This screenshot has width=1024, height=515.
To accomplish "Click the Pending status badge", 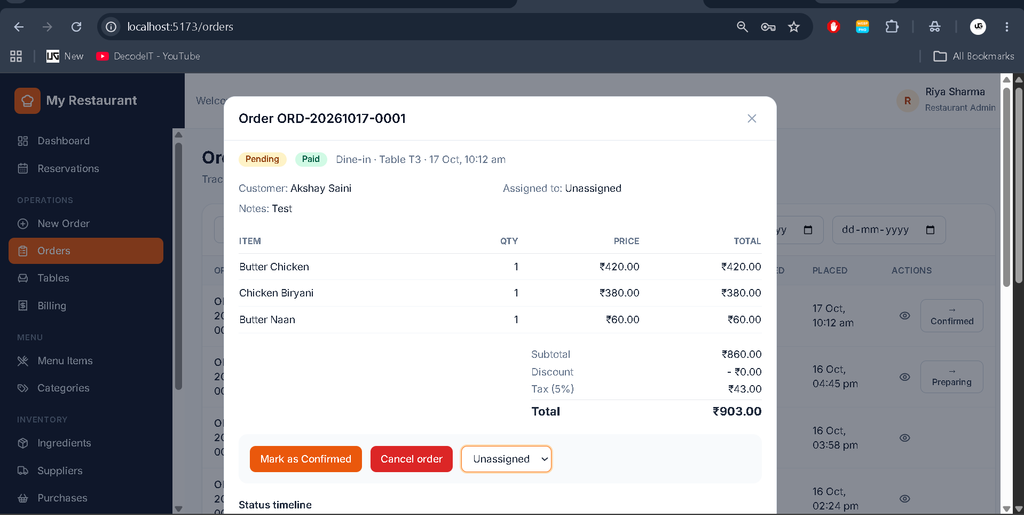I will [x=262, y=159].
